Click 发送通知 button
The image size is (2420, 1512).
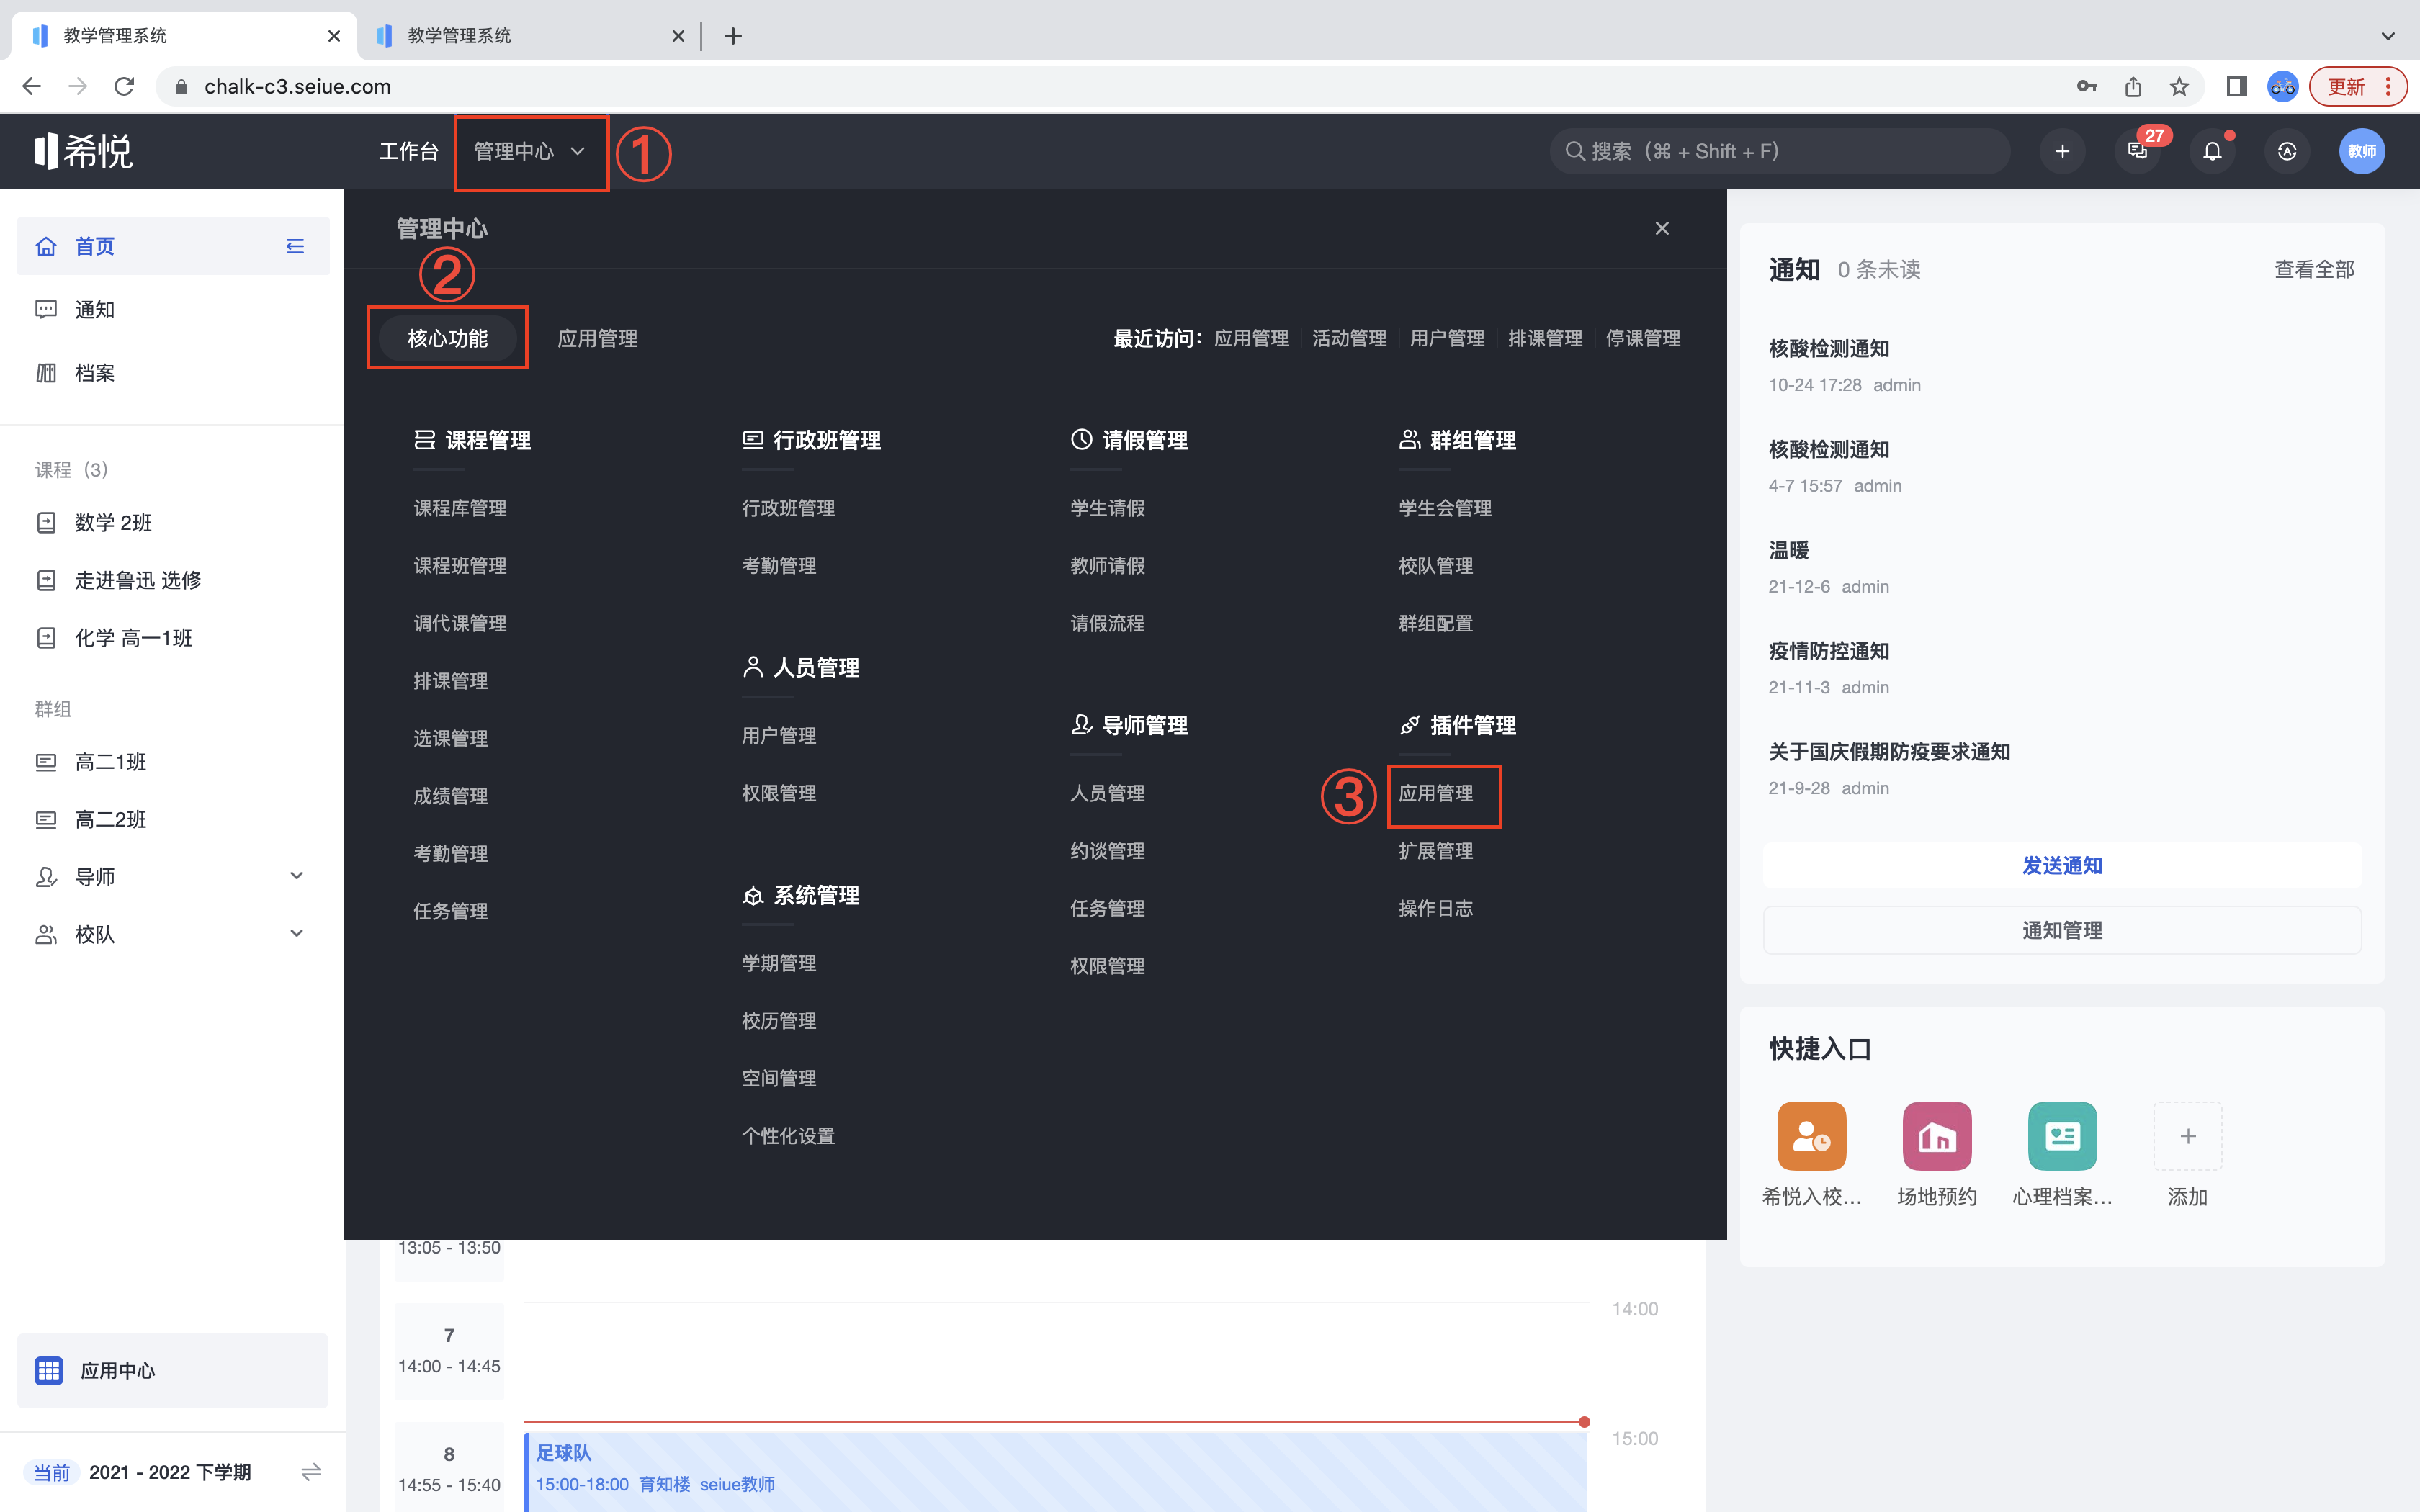pyautogui.click(x=2062, y=865)
